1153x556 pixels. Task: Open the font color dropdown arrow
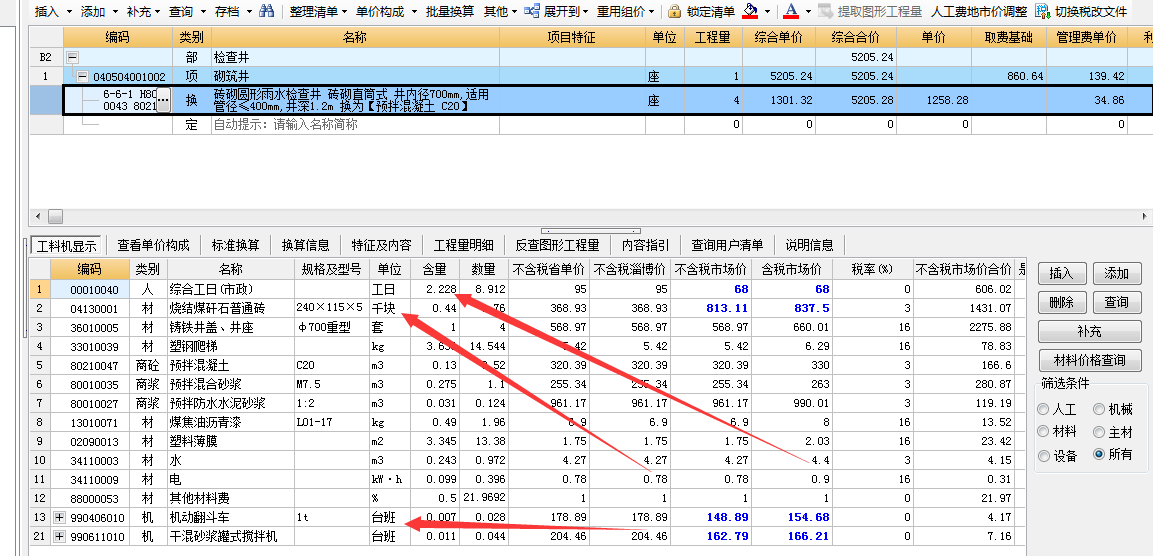(808, 12)
